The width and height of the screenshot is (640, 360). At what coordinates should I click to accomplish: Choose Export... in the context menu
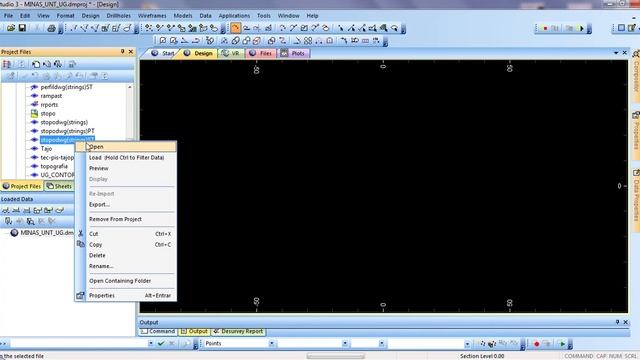pos(126,204)
